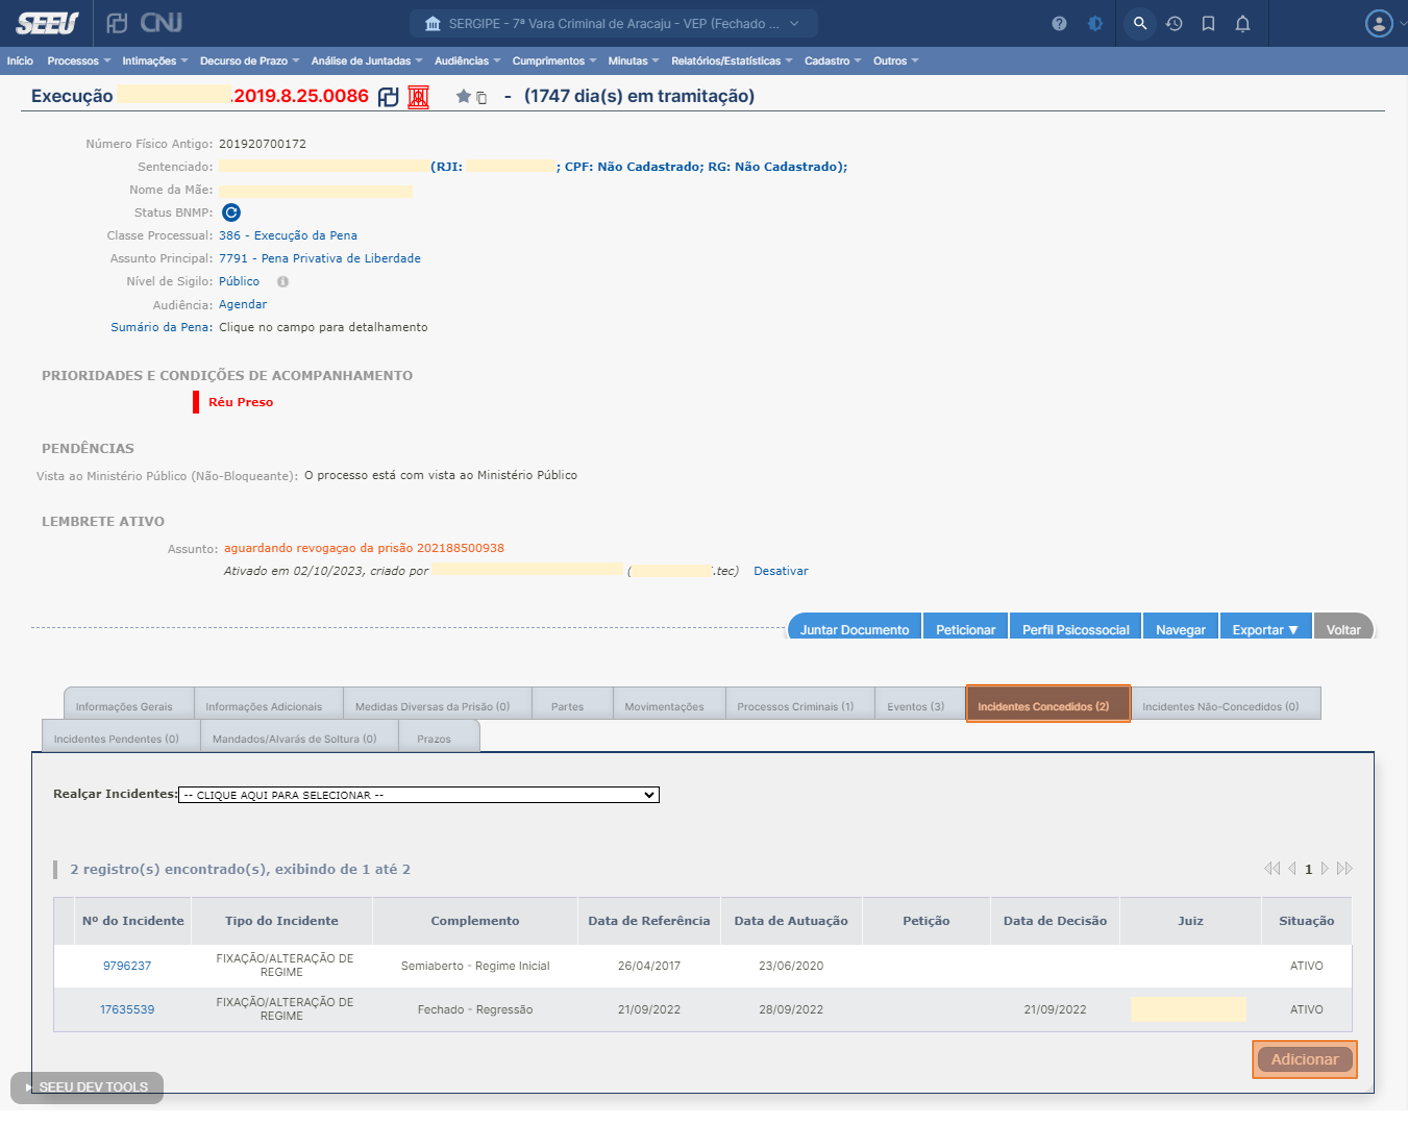The width and height of the screenshot is (1408, 1125).
Task: Open the search magnifier icon
Action: (1139, 23)
